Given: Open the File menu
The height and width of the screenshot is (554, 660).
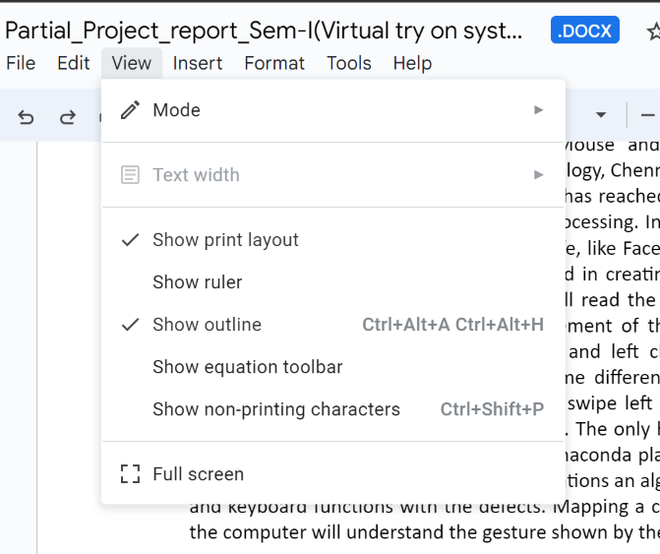Looking at the screenshot, I should (21, 64).
